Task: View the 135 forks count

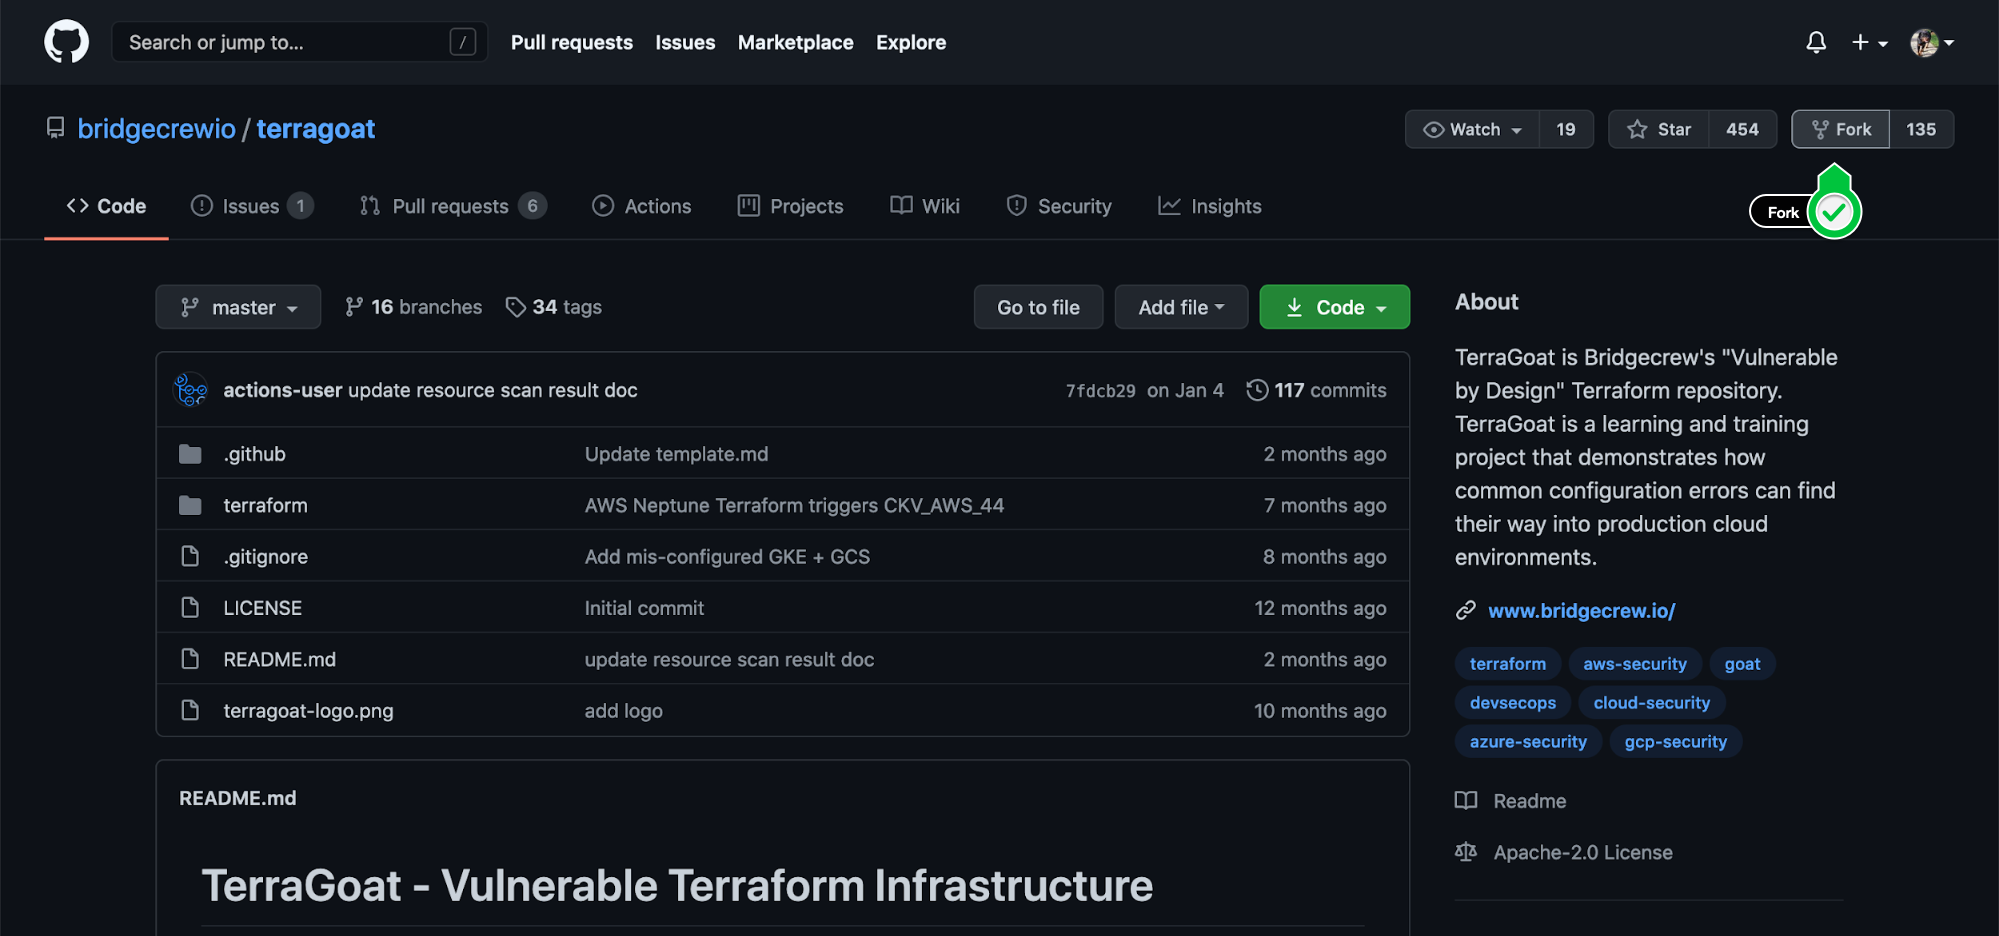Action: [1921, 129]
